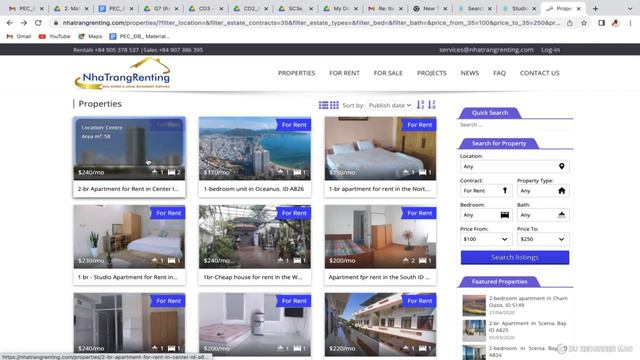
Task: Switch to list view layout icon
Action: coord(323,105)
